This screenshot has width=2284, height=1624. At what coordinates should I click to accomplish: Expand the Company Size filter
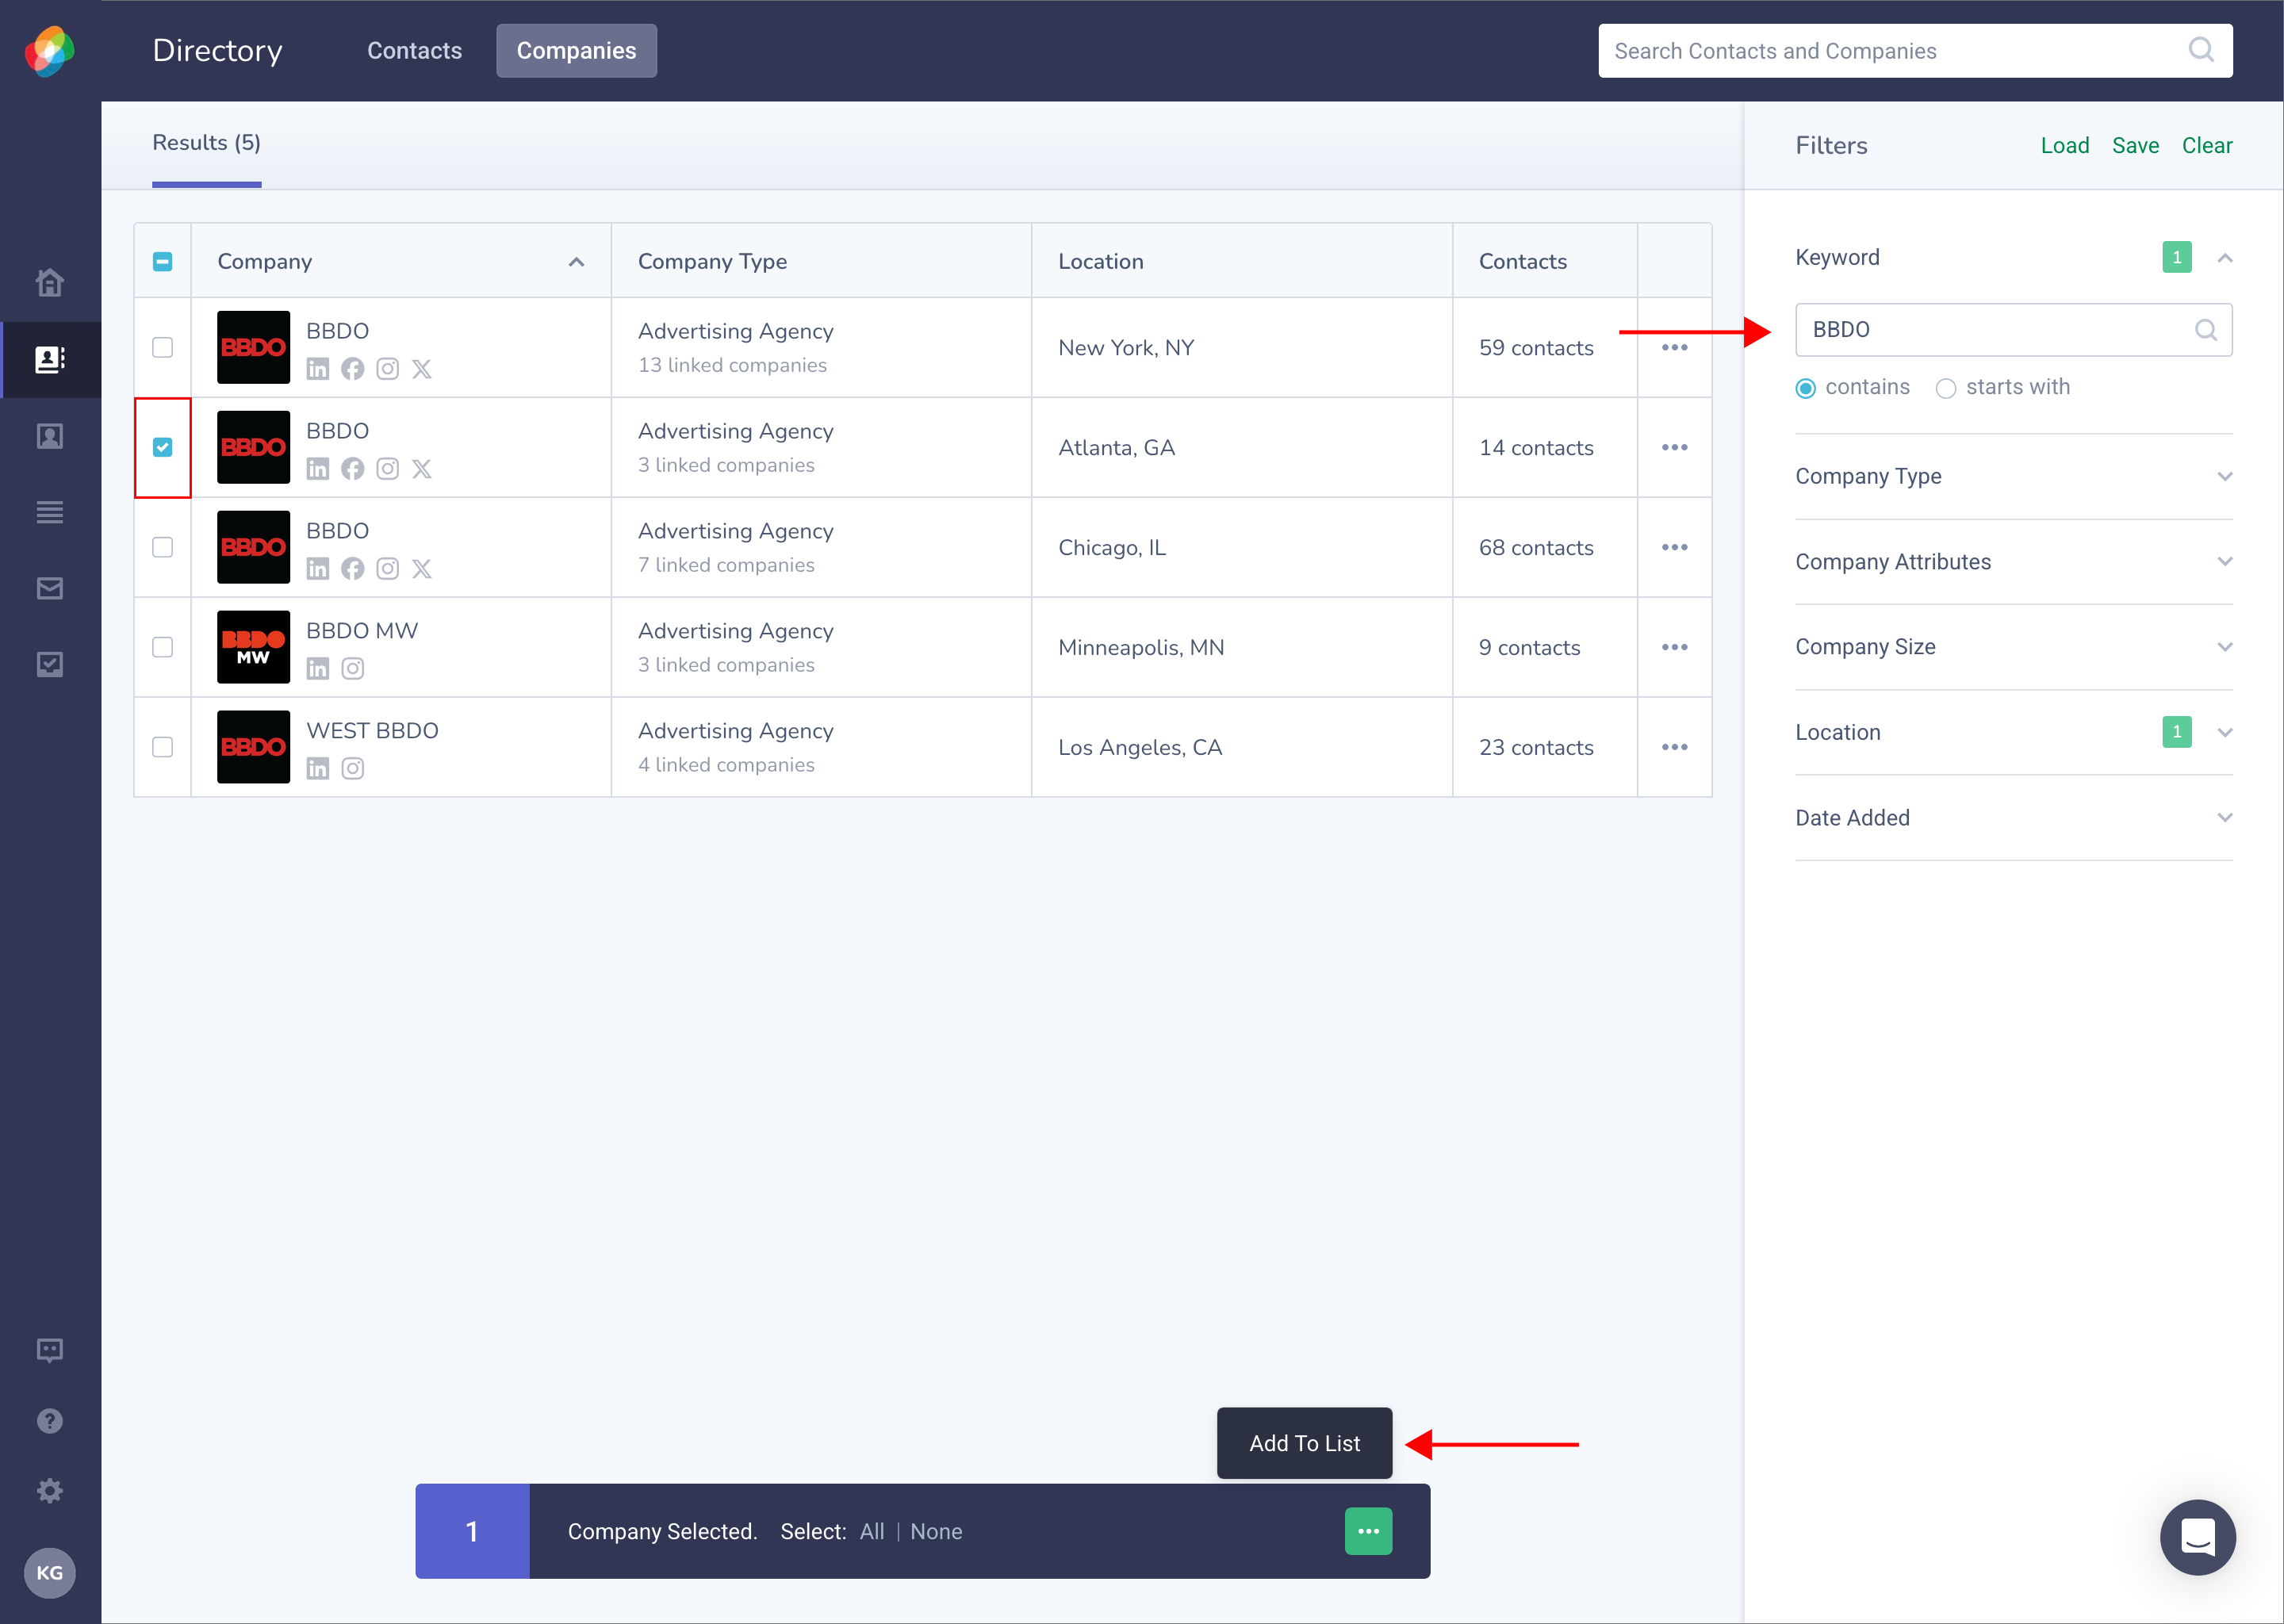point(2224,647)
